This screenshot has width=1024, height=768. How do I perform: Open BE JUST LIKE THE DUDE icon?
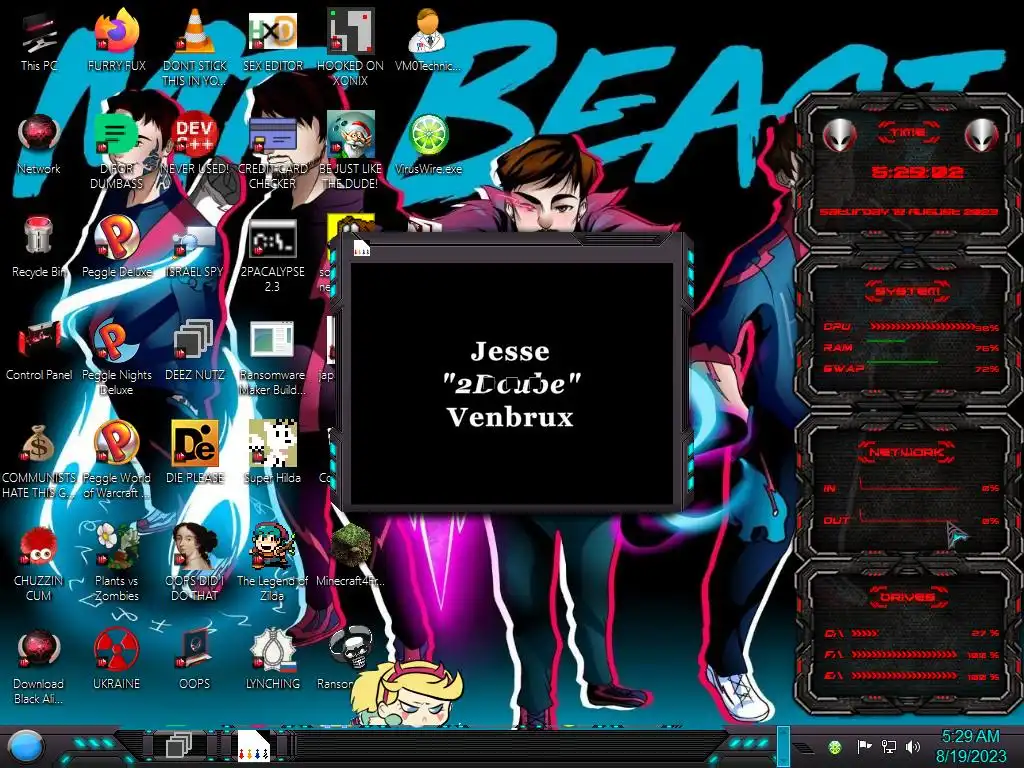(x=351, y=134)
